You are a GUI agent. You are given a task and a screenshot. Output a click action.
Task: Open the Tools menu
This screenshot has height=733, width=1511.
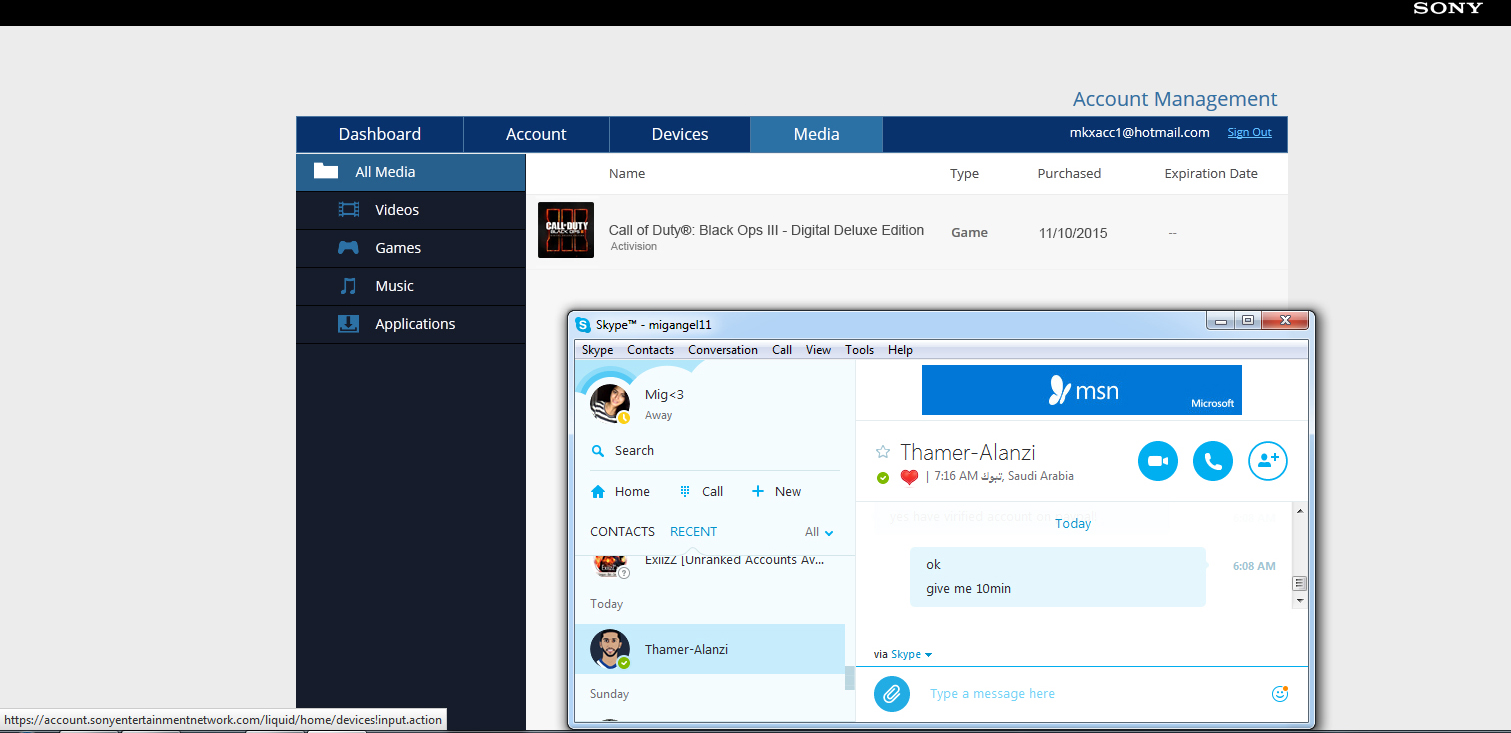pyautogui.click(x=860, y=350)
